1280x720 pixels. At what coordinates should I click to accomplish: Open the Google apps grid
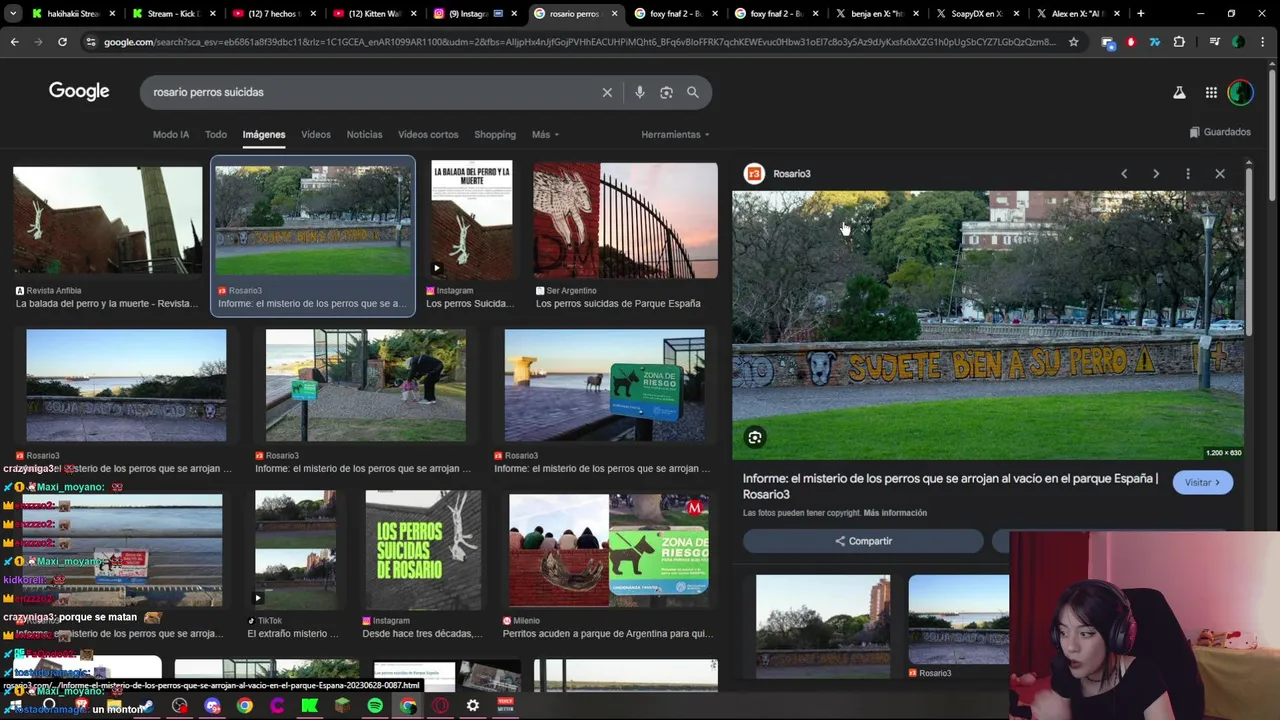(1211, 92)
